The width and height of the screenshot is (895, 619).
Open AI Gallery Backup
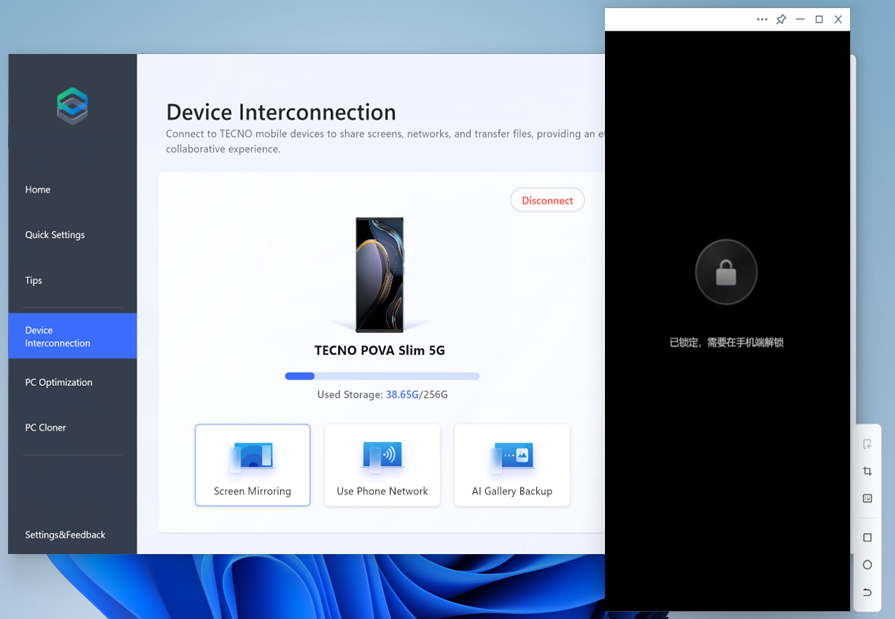point(512,465)
